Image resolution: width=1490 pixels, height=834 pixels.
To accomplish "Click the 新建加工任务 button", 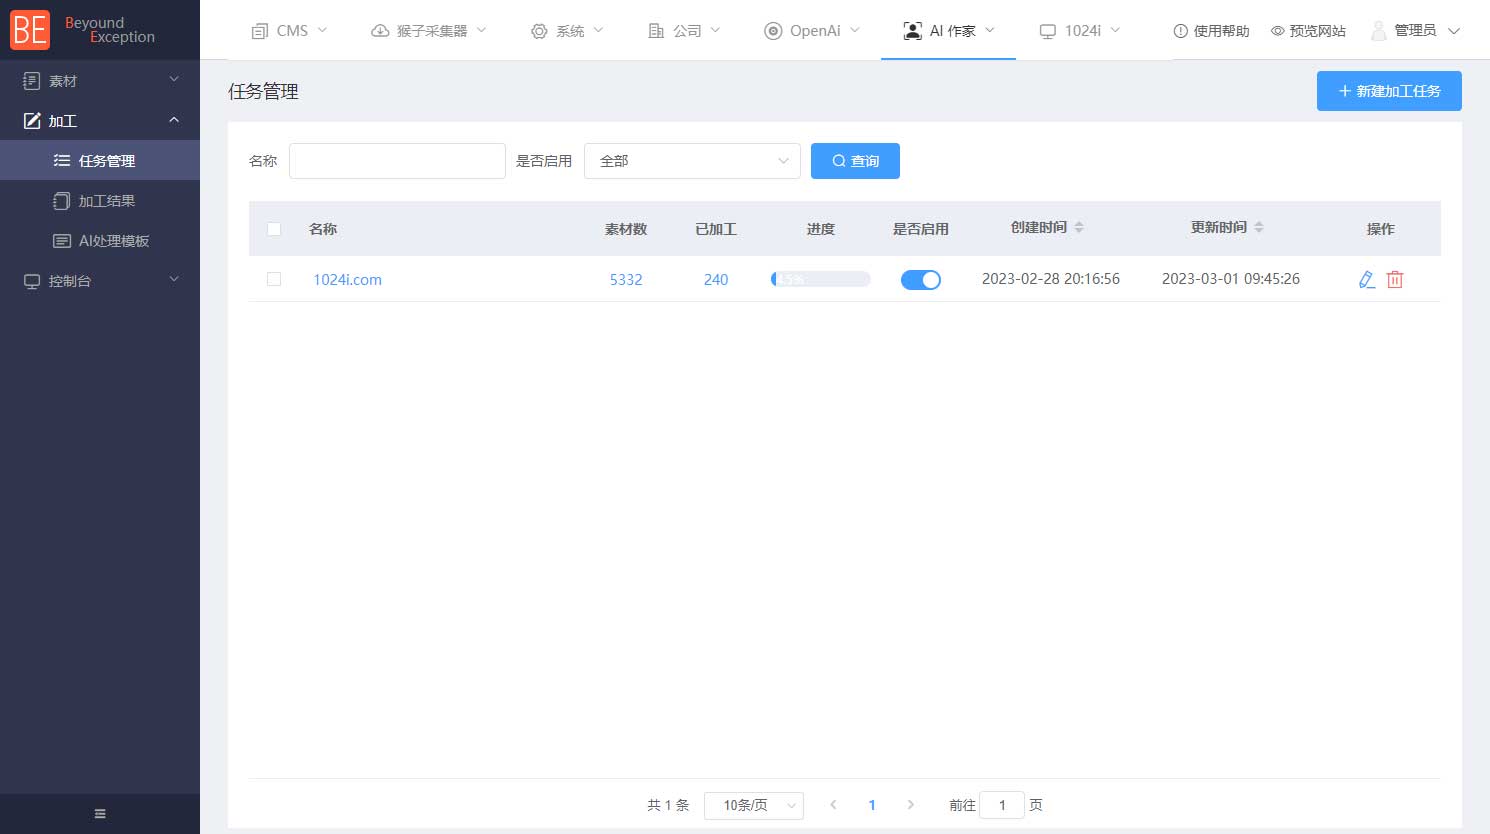I will pos(1389,91).
